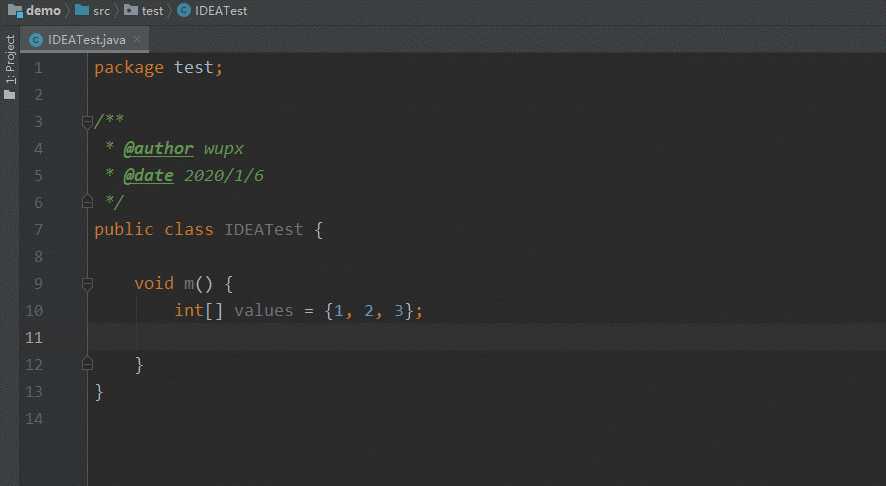Screen dimensions: 886x486
Task: Click the @author tag in Javadoc
Action: pos(158,149)
